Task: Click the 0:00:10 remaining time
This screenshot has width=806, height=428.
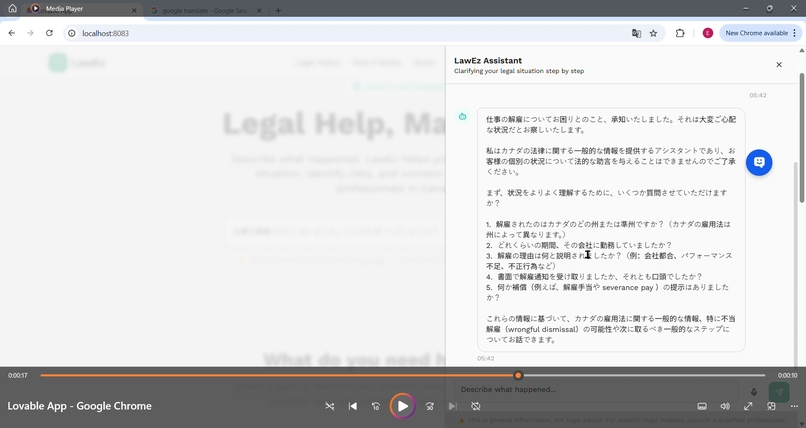Action: tap(787, 376)
